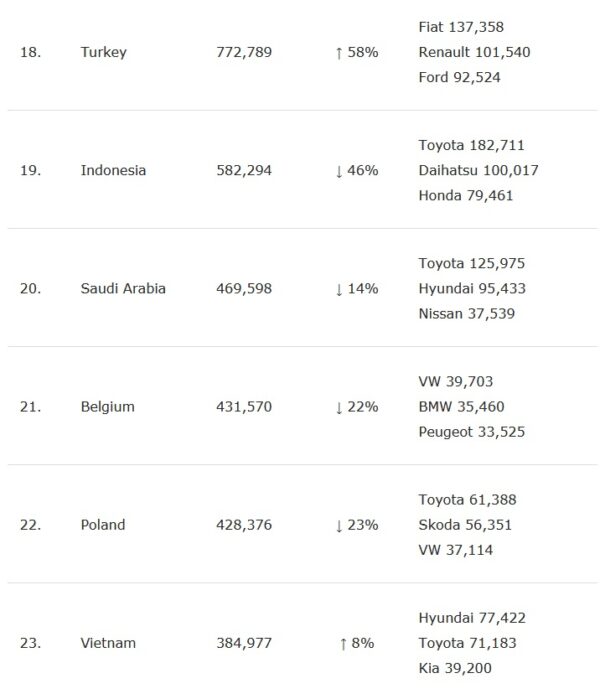The image size is (600, 699).
Task: Click rank number 21.
Action: point(30,406)
